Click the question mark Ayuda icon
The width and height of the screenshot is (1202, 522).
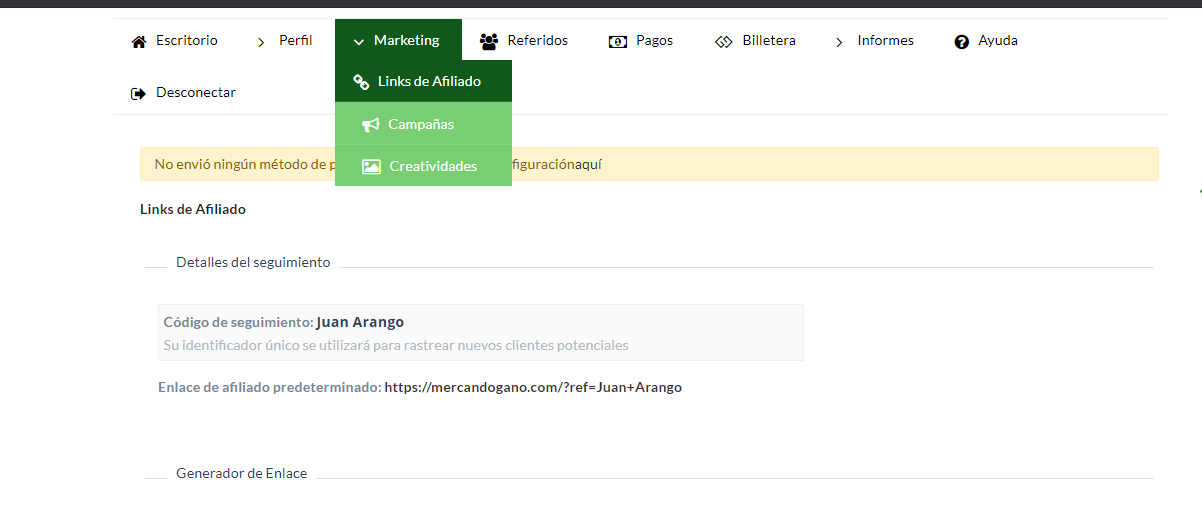(x=962, y=42)
